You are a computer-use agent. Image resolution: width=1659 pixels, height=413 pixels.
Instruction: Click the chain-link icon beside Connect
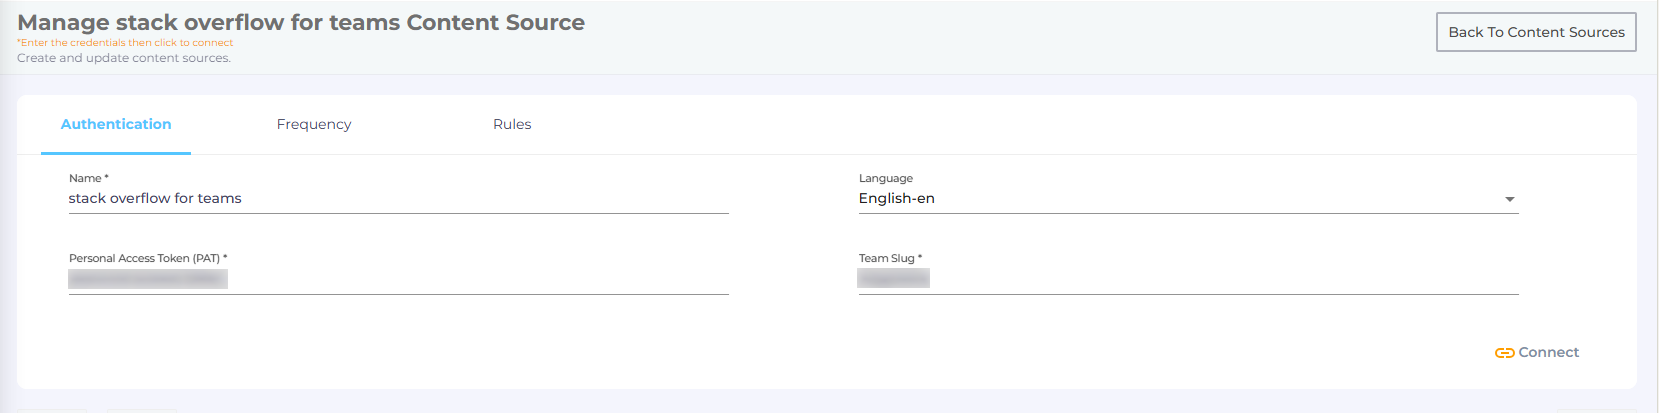pyautogui.click(x=1504, y=353)
